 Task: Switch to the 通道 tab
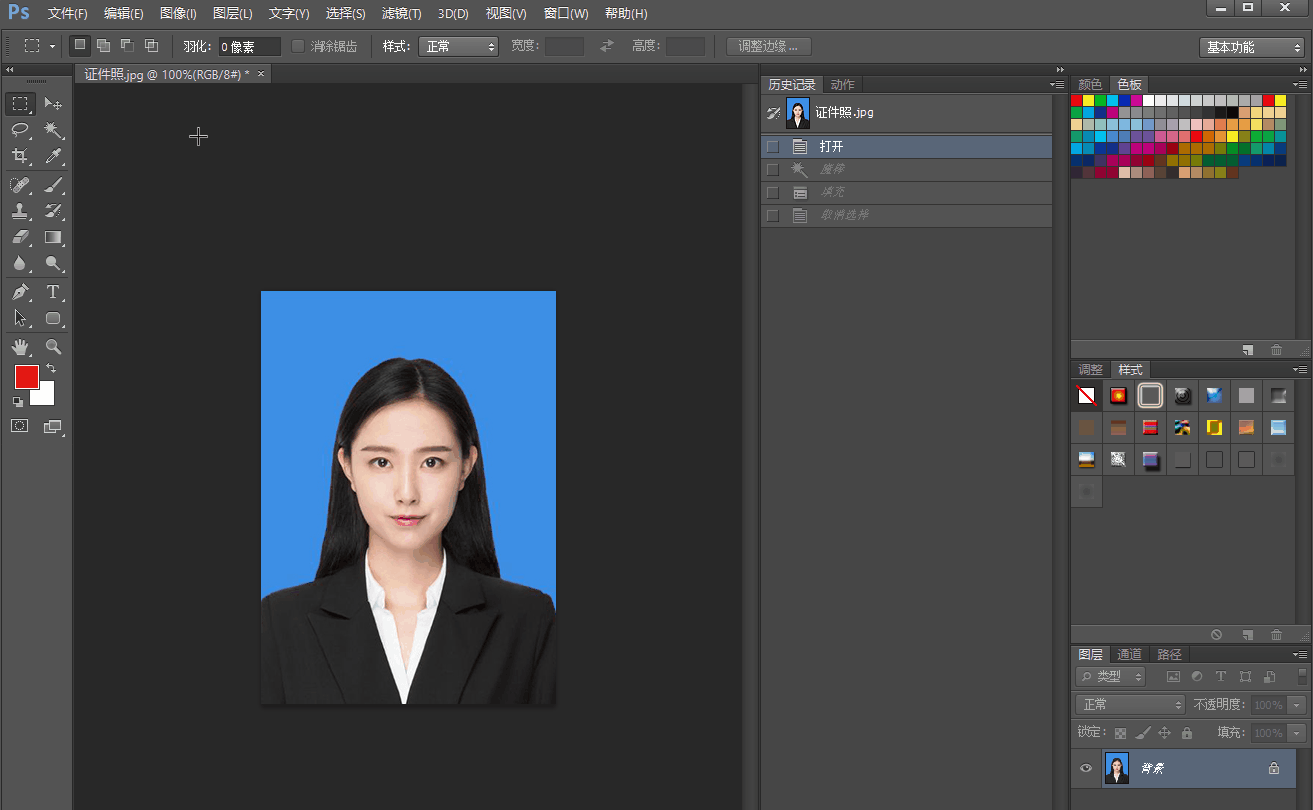pyautogui.click(x=1129, y=654)
